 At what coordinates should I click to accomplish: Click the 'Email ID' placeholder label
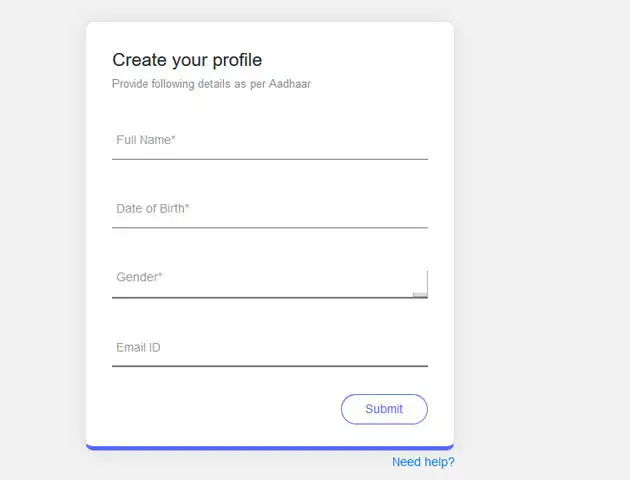click(x=138, y=348)
